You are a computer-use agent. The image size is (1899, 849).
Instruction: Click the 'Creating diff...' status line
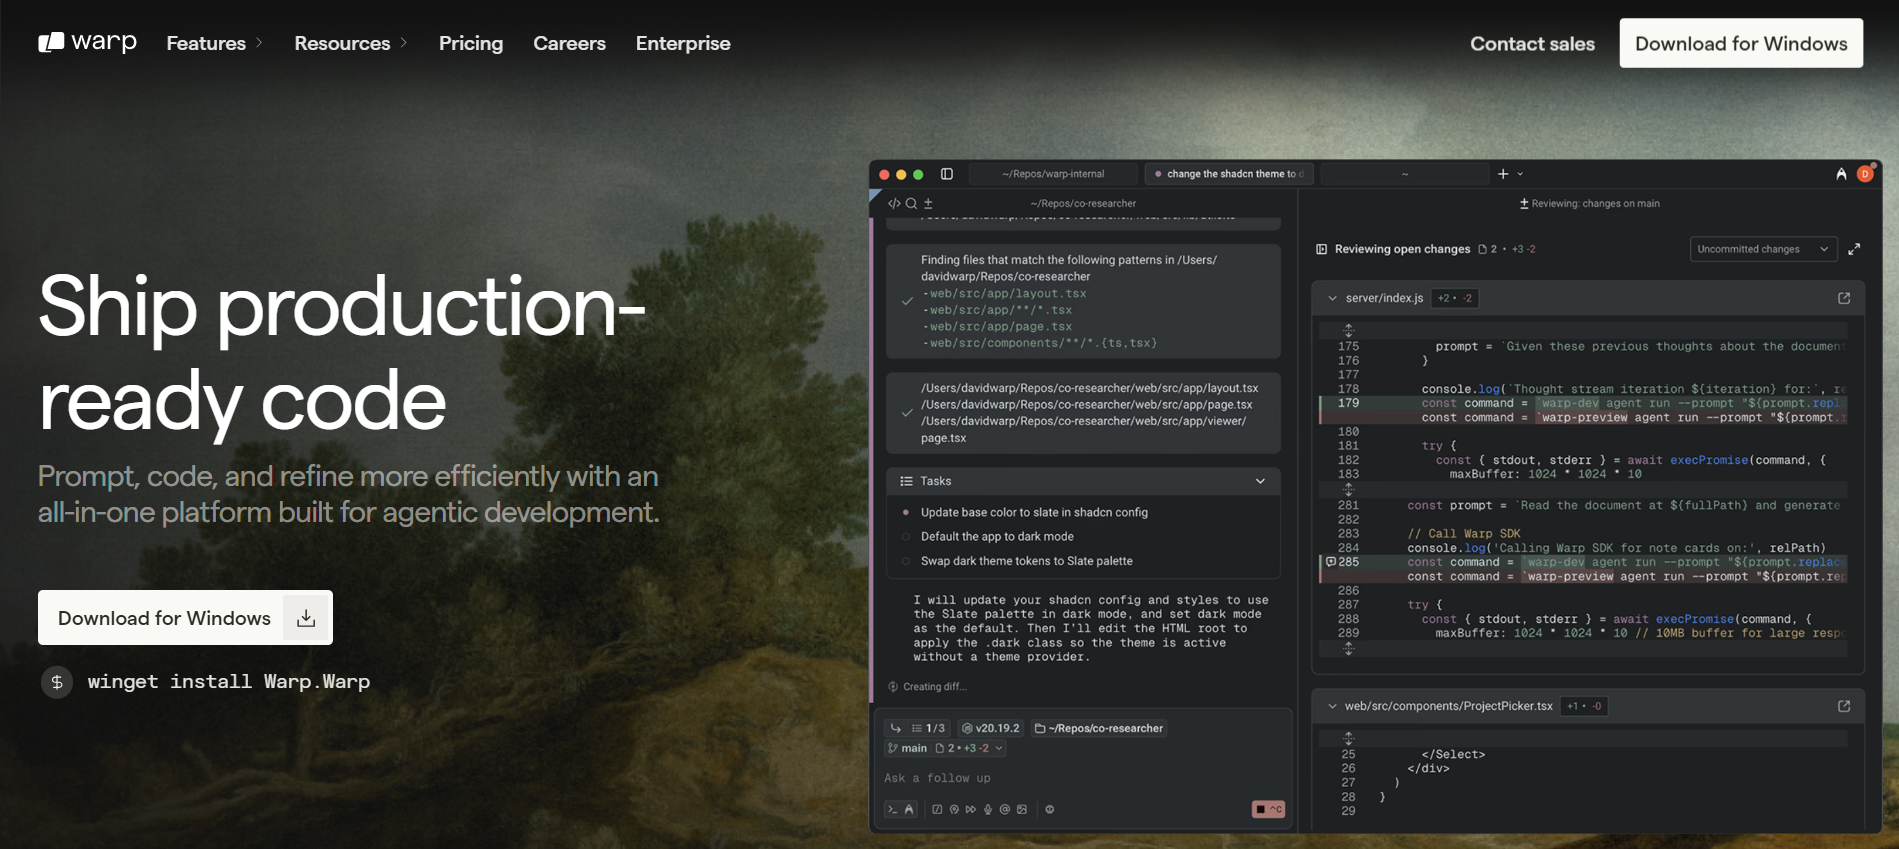(x=927, y=686)
